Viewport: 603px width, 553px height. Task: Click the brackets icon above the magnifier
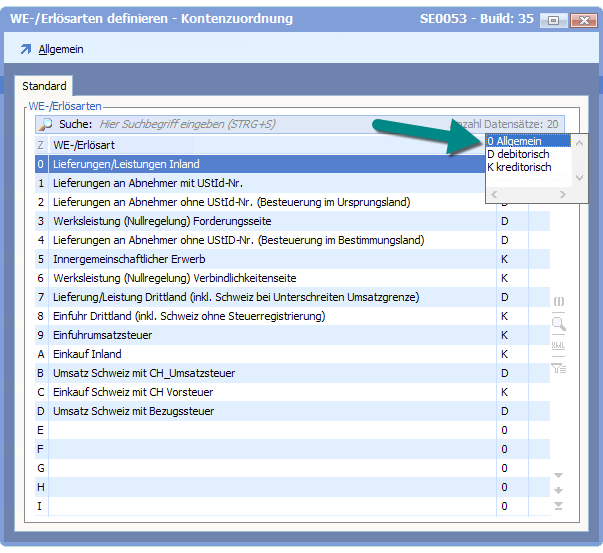[559, 302]
